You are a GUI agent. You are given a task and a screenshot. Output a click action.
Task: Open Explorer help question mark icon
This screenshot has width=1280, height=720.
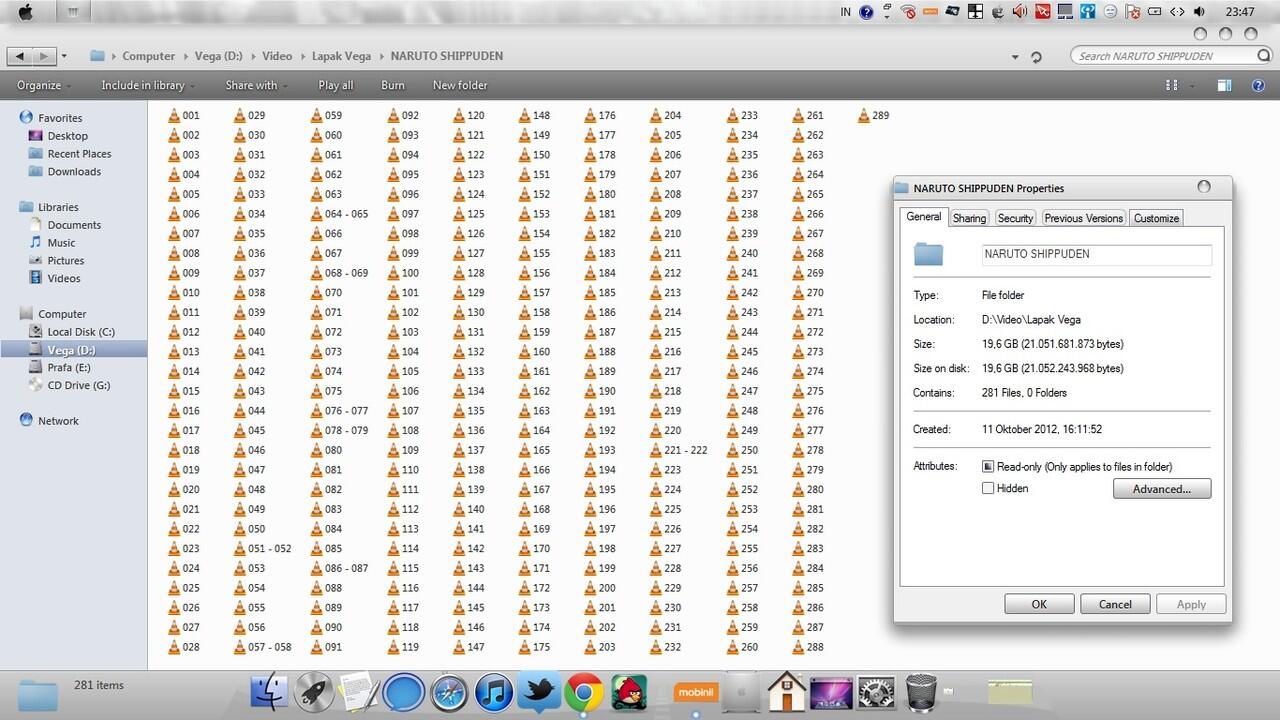point(1258,85)
